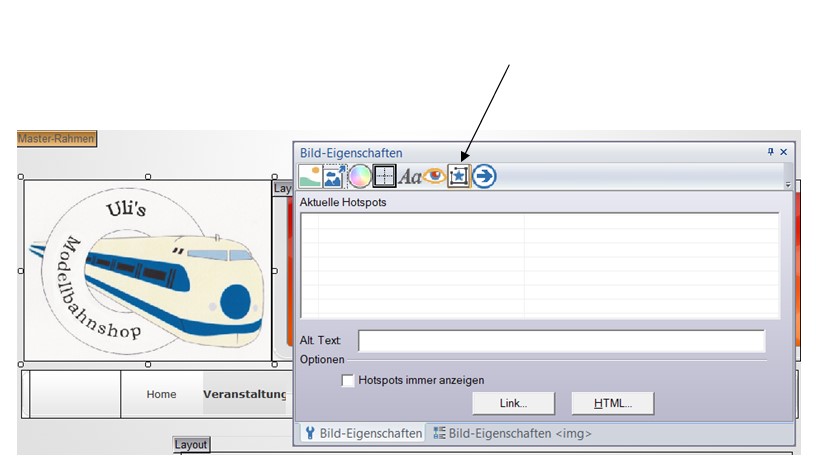
Task: Pin the Bild-Eigenschaften panel
Action: pyautogui.click(x=771, y=152)
